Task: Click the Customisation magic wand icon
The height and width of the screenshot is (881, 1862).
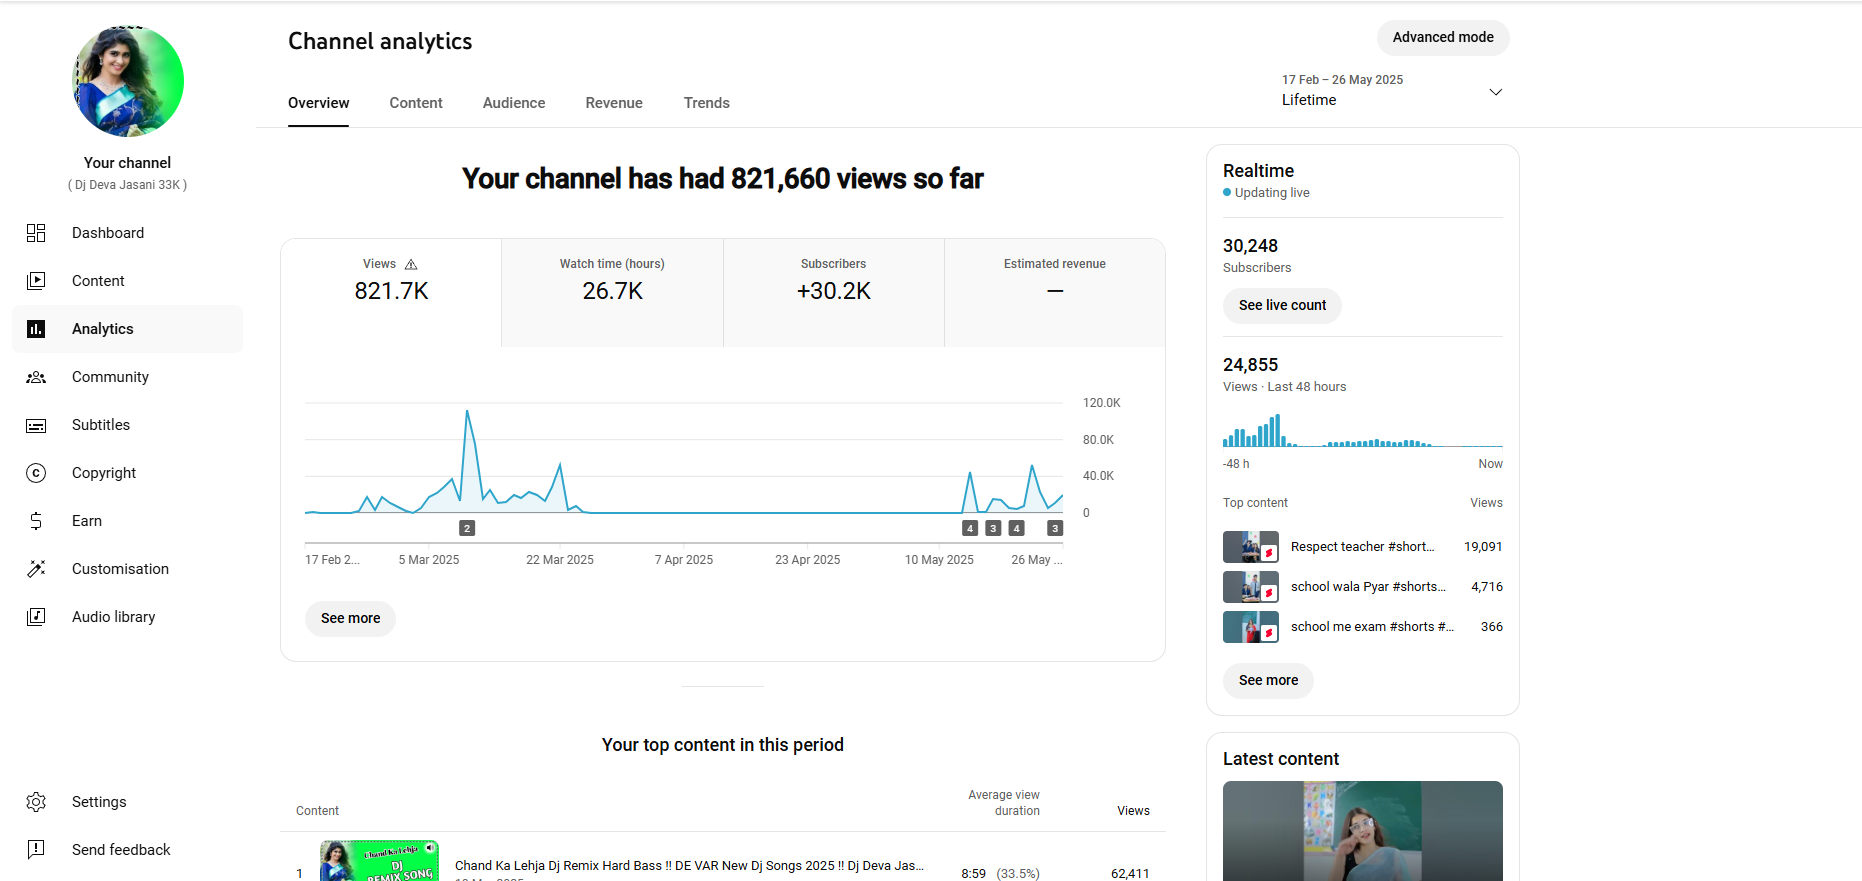Action: tap(36, 569)
